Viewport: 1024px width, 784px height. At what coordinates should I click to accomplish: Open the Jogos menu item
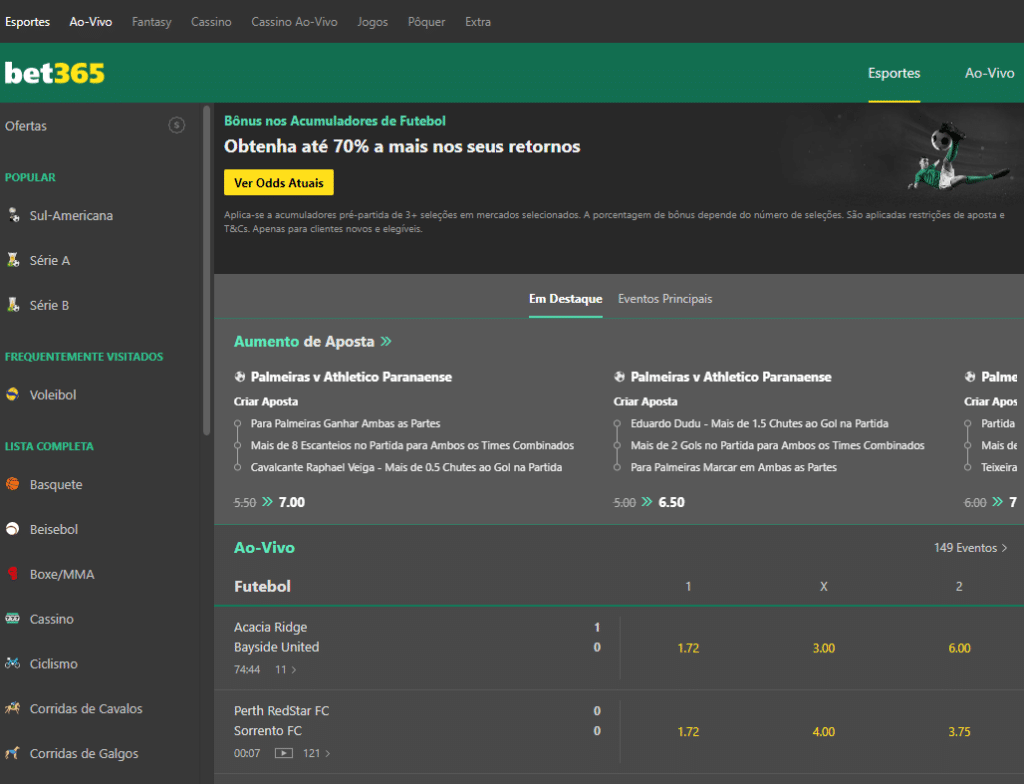pos(372,22)
